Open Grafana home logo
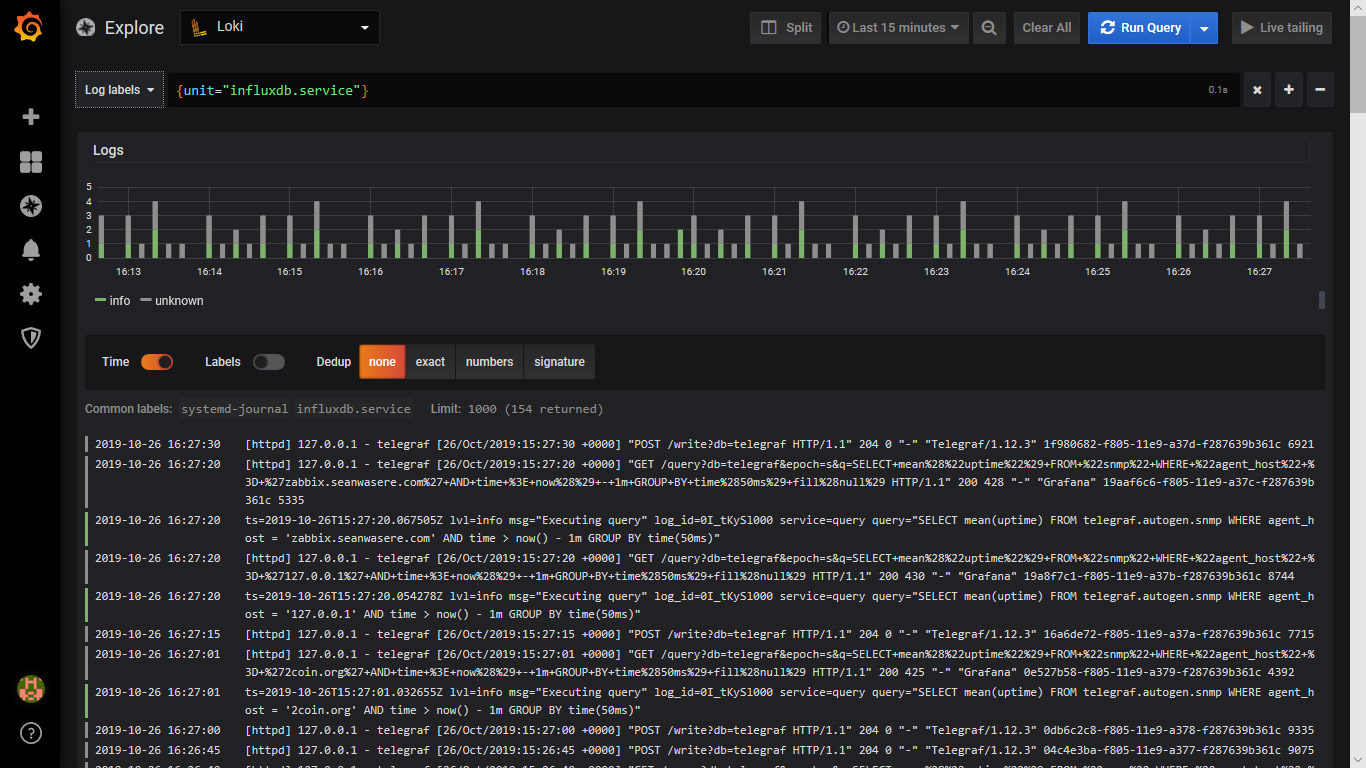 click(29, 28)
